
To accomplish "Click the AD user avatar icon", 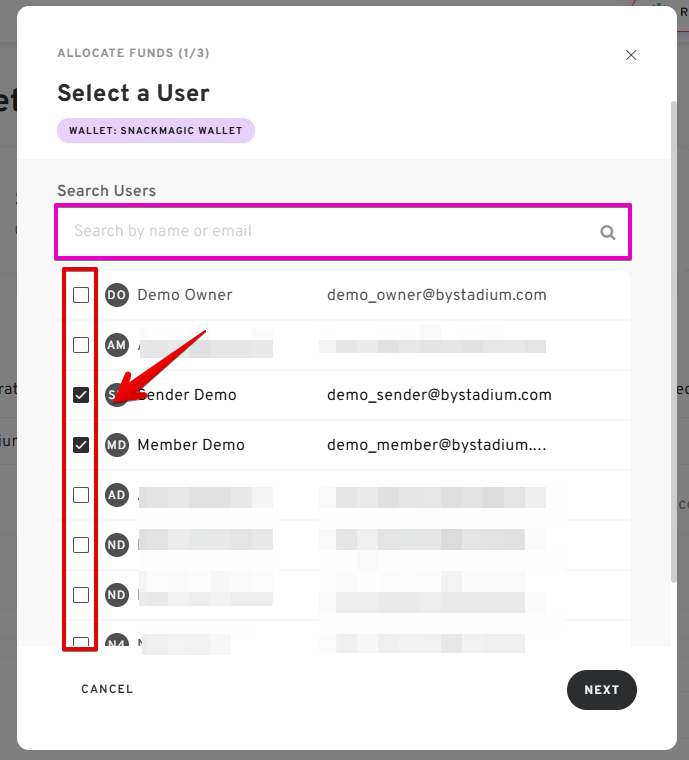I will (117, 495).
